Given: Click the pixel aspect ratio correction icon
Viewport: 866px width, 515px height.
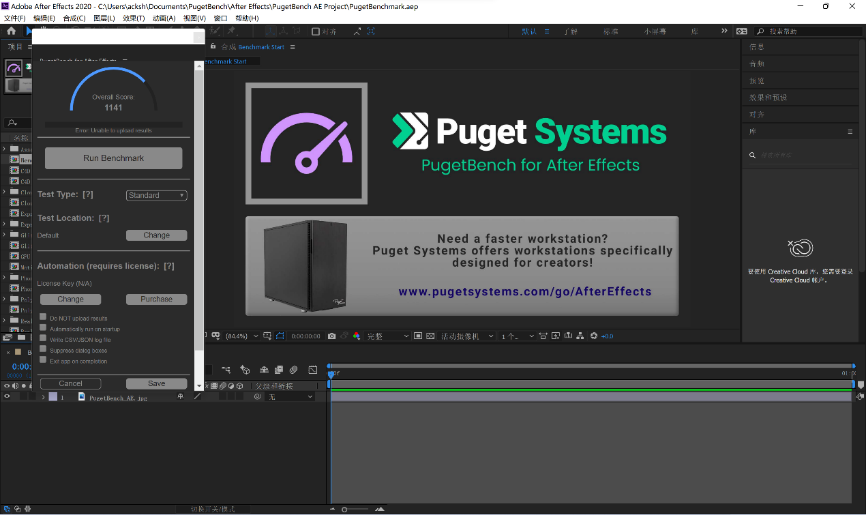Looking at the screenshot, I should [543, 336].
